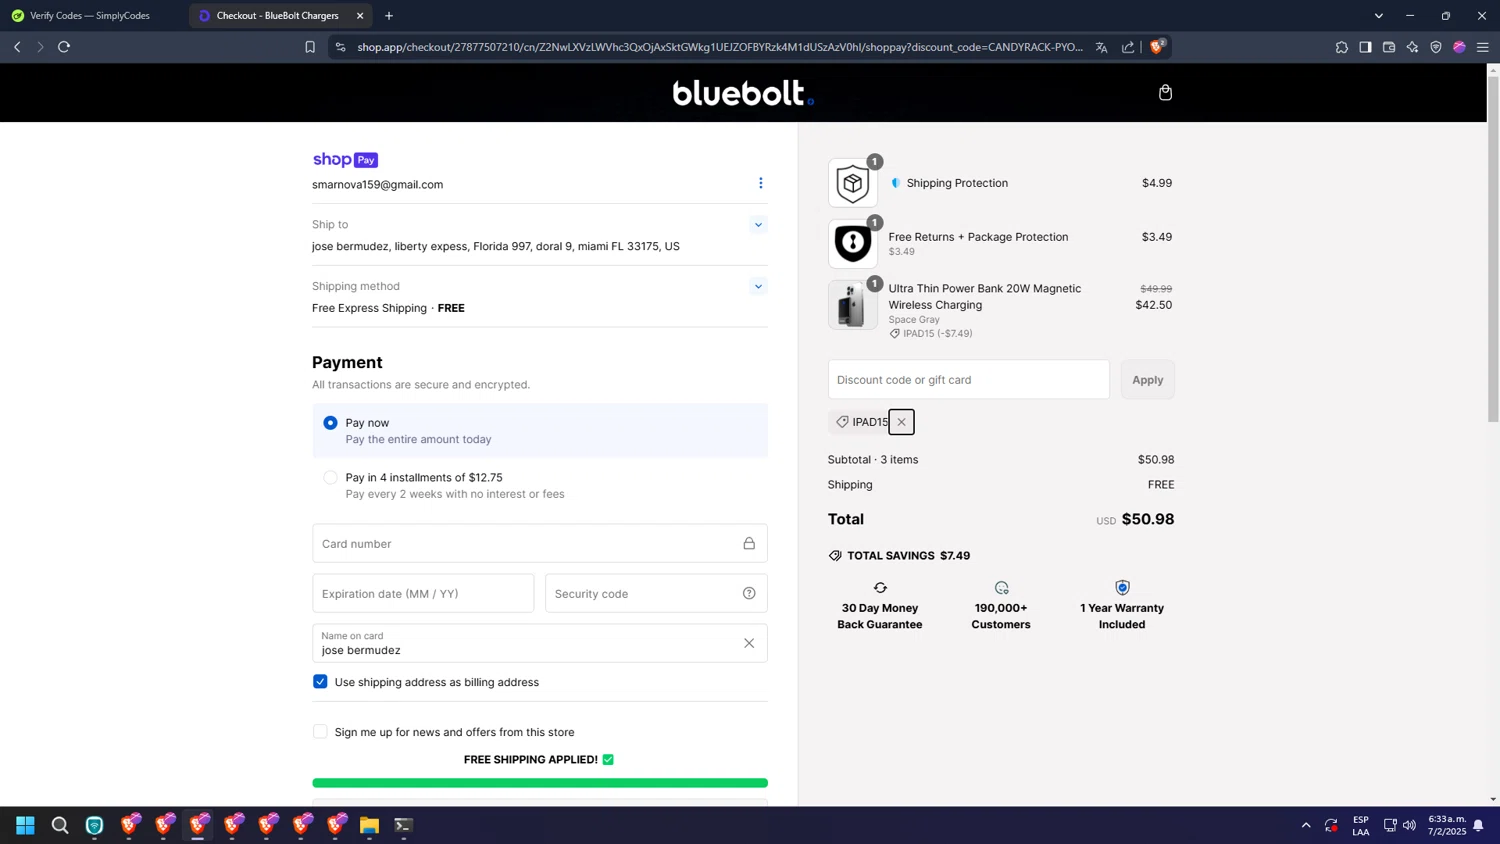
Task: Click the Shipping Protection product thumbnail
Action: pyautogui.click(x=852, y=183)
